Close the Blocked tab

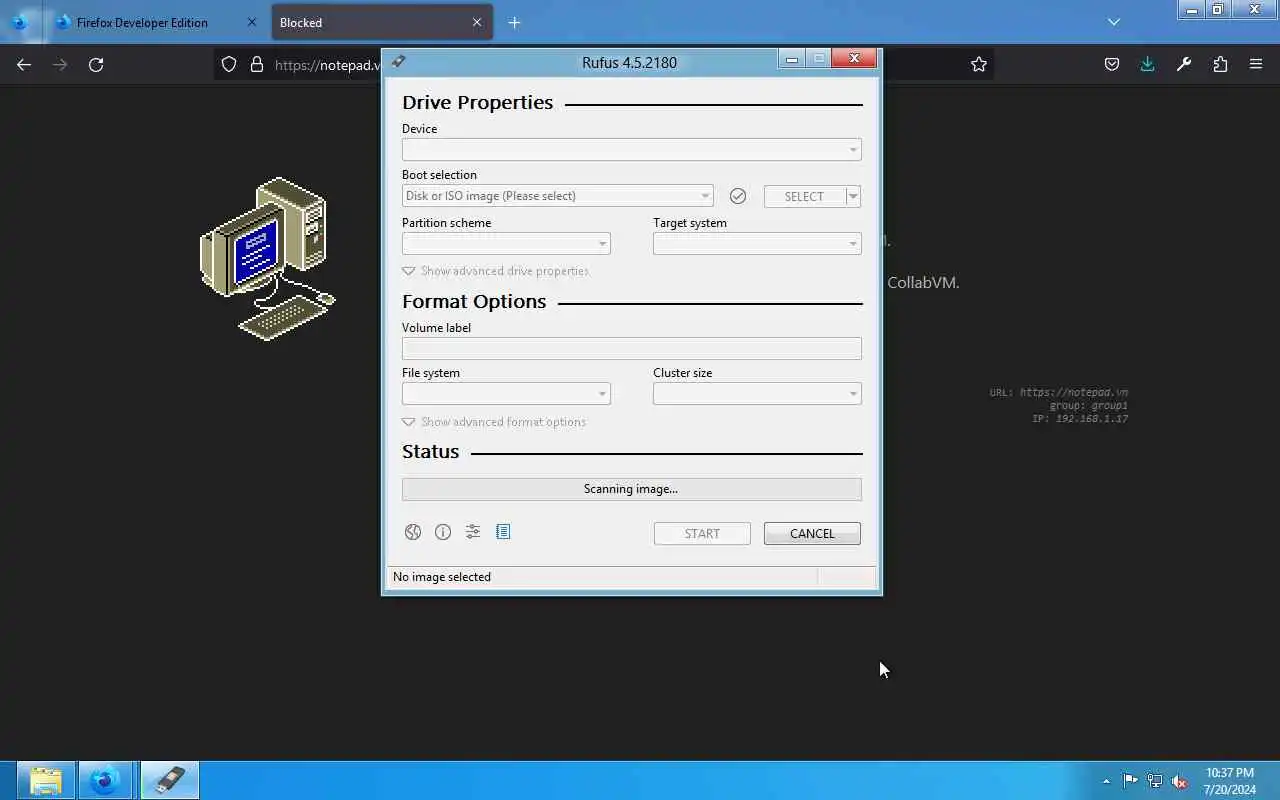tap(477, 22)
